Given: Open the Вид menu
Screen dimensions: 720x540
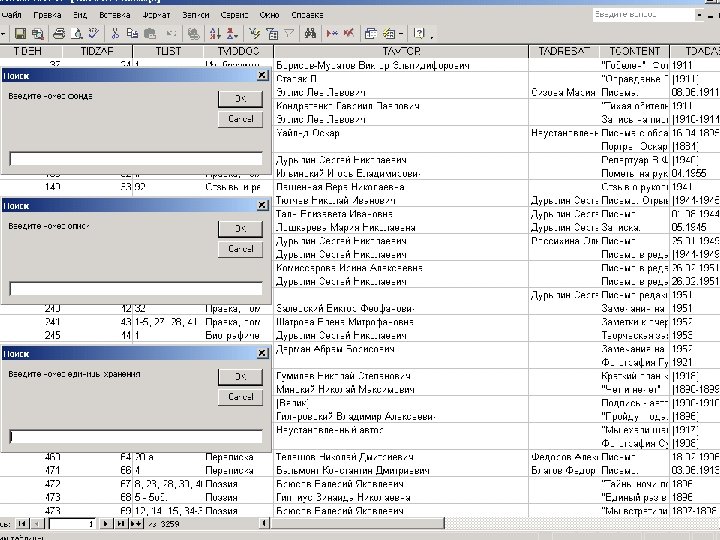Looking at the screenshot, I should pyautogui.click(x=80, y=15).
